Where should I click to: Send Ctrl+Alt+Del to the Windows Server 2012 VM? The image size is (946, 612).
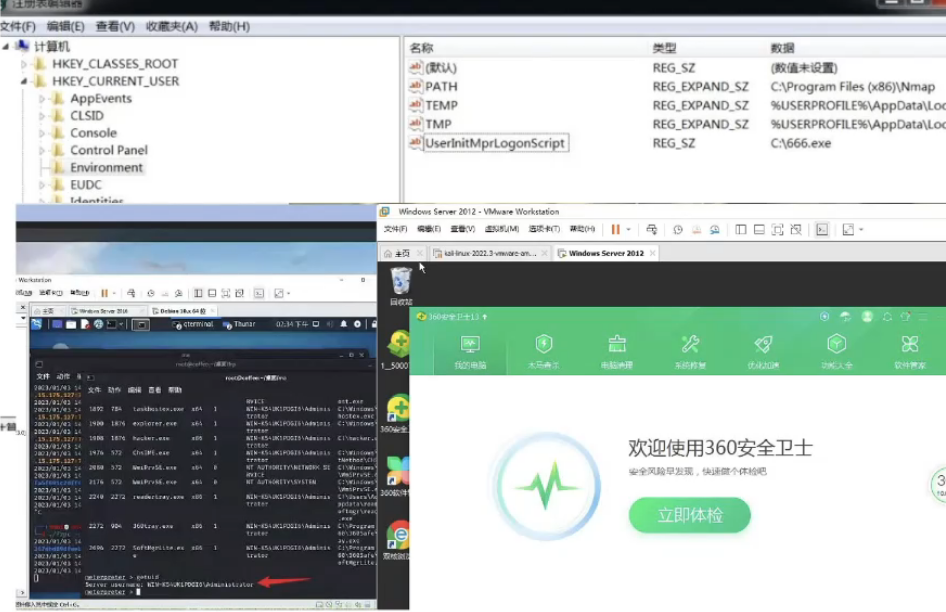click(x=652, y=229)
